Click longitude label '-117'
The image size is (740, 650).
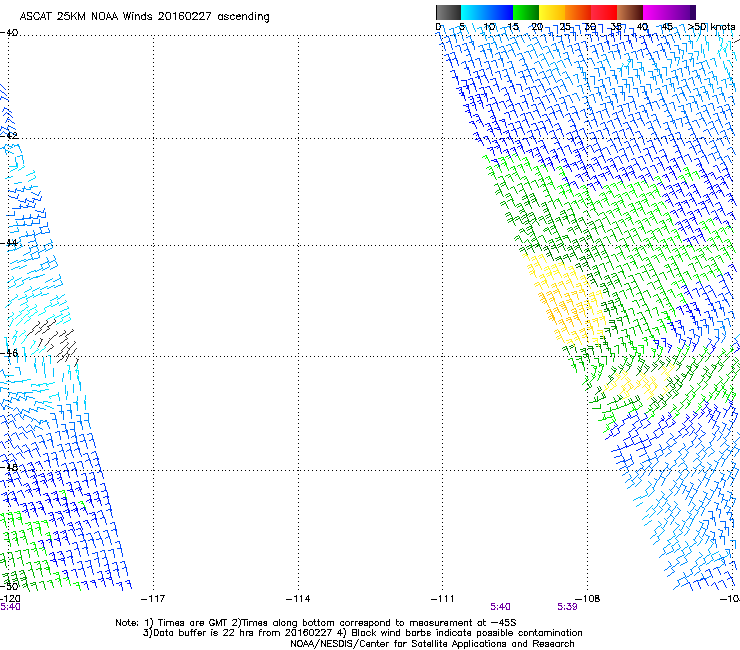(153, 599)
